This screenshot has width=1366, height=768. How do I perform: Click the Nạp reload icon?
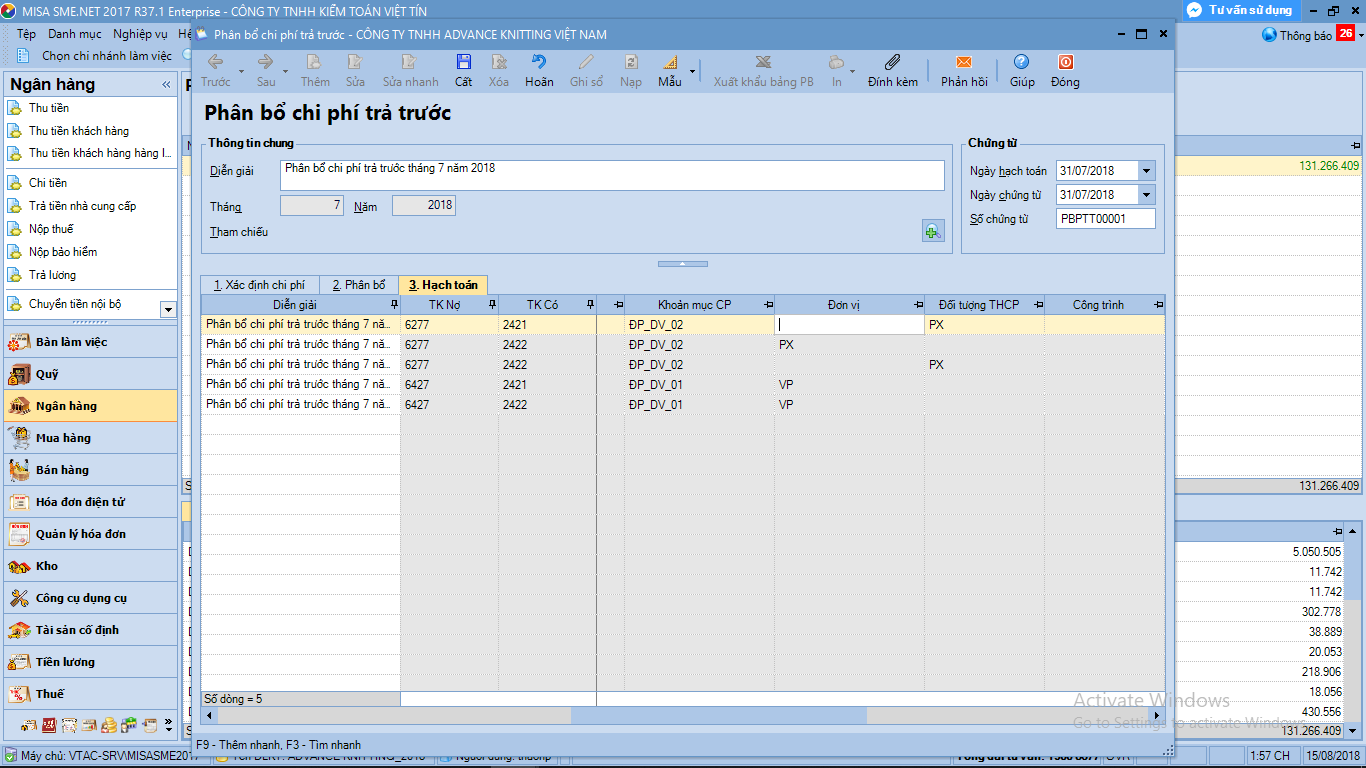630,62
